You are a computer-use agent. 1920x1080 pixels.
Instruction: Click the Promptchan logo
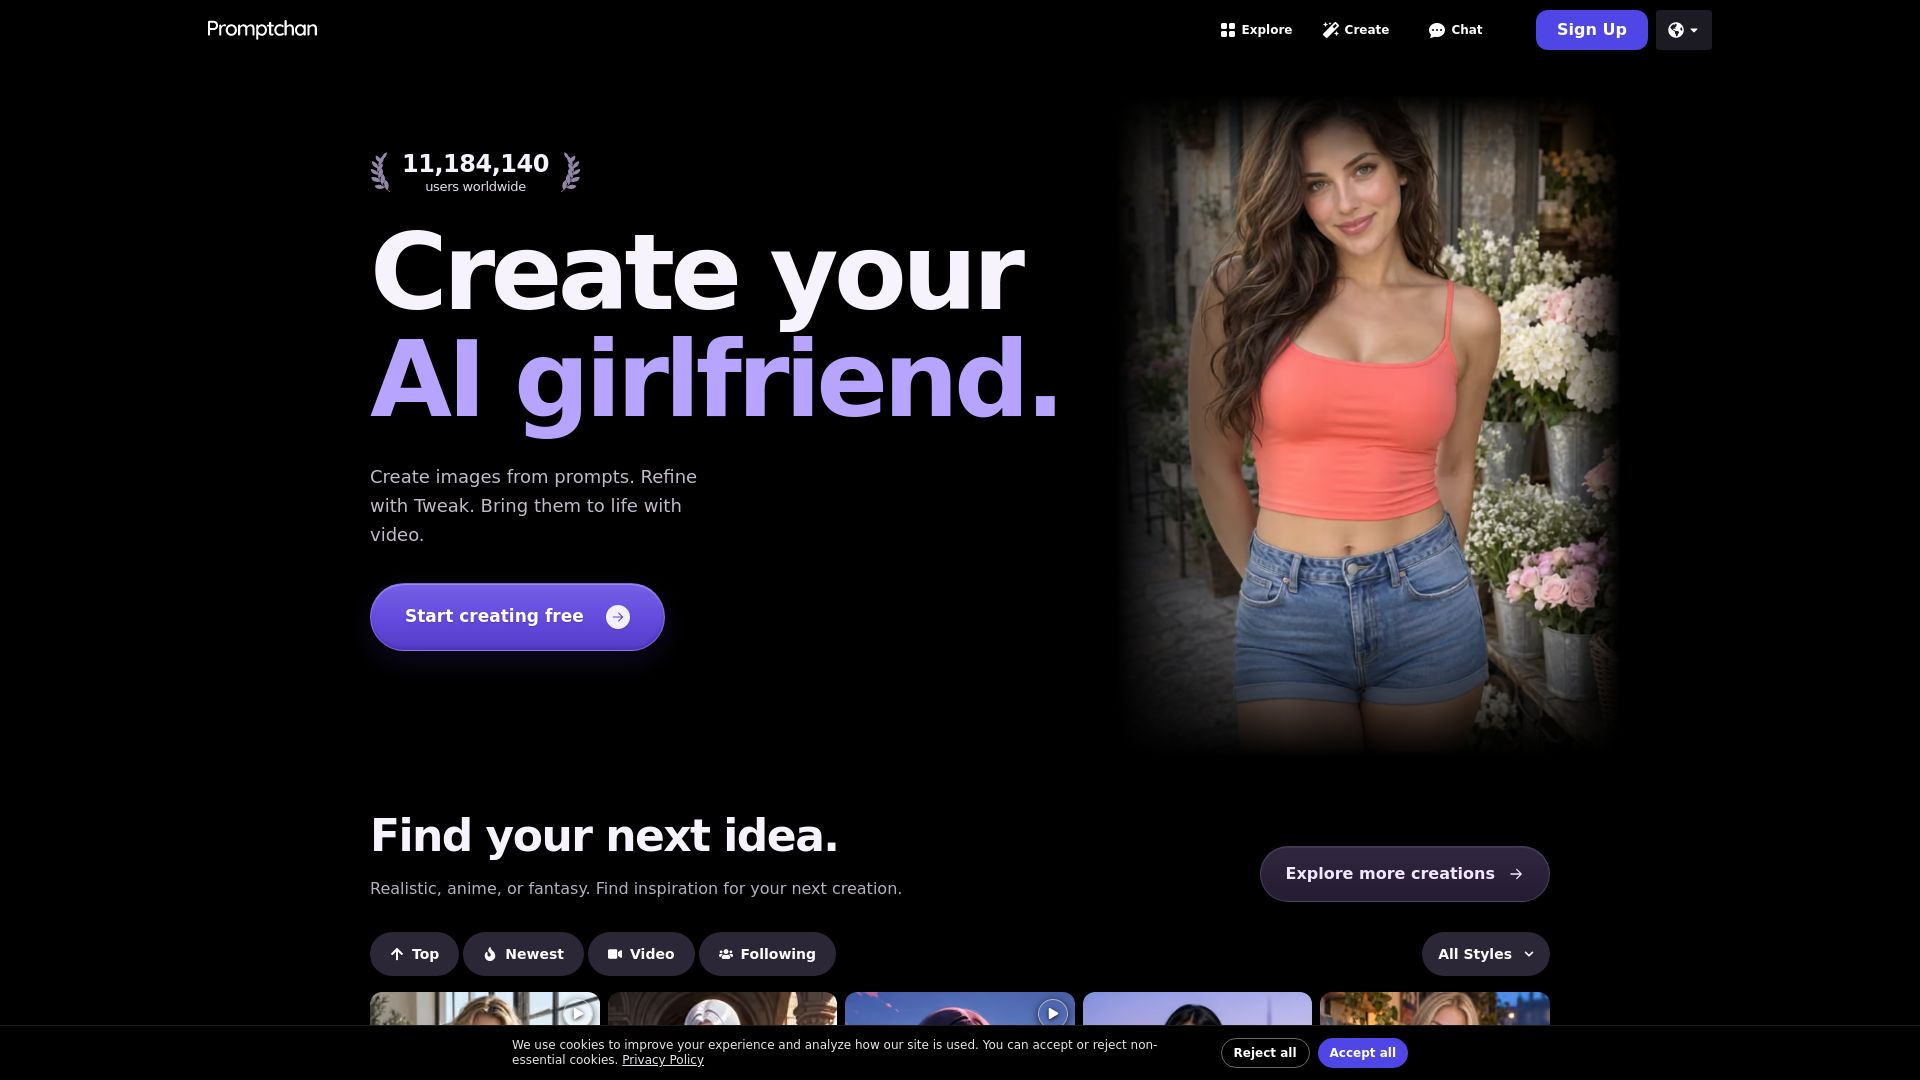pyautogui.click(x=262, y=29)
